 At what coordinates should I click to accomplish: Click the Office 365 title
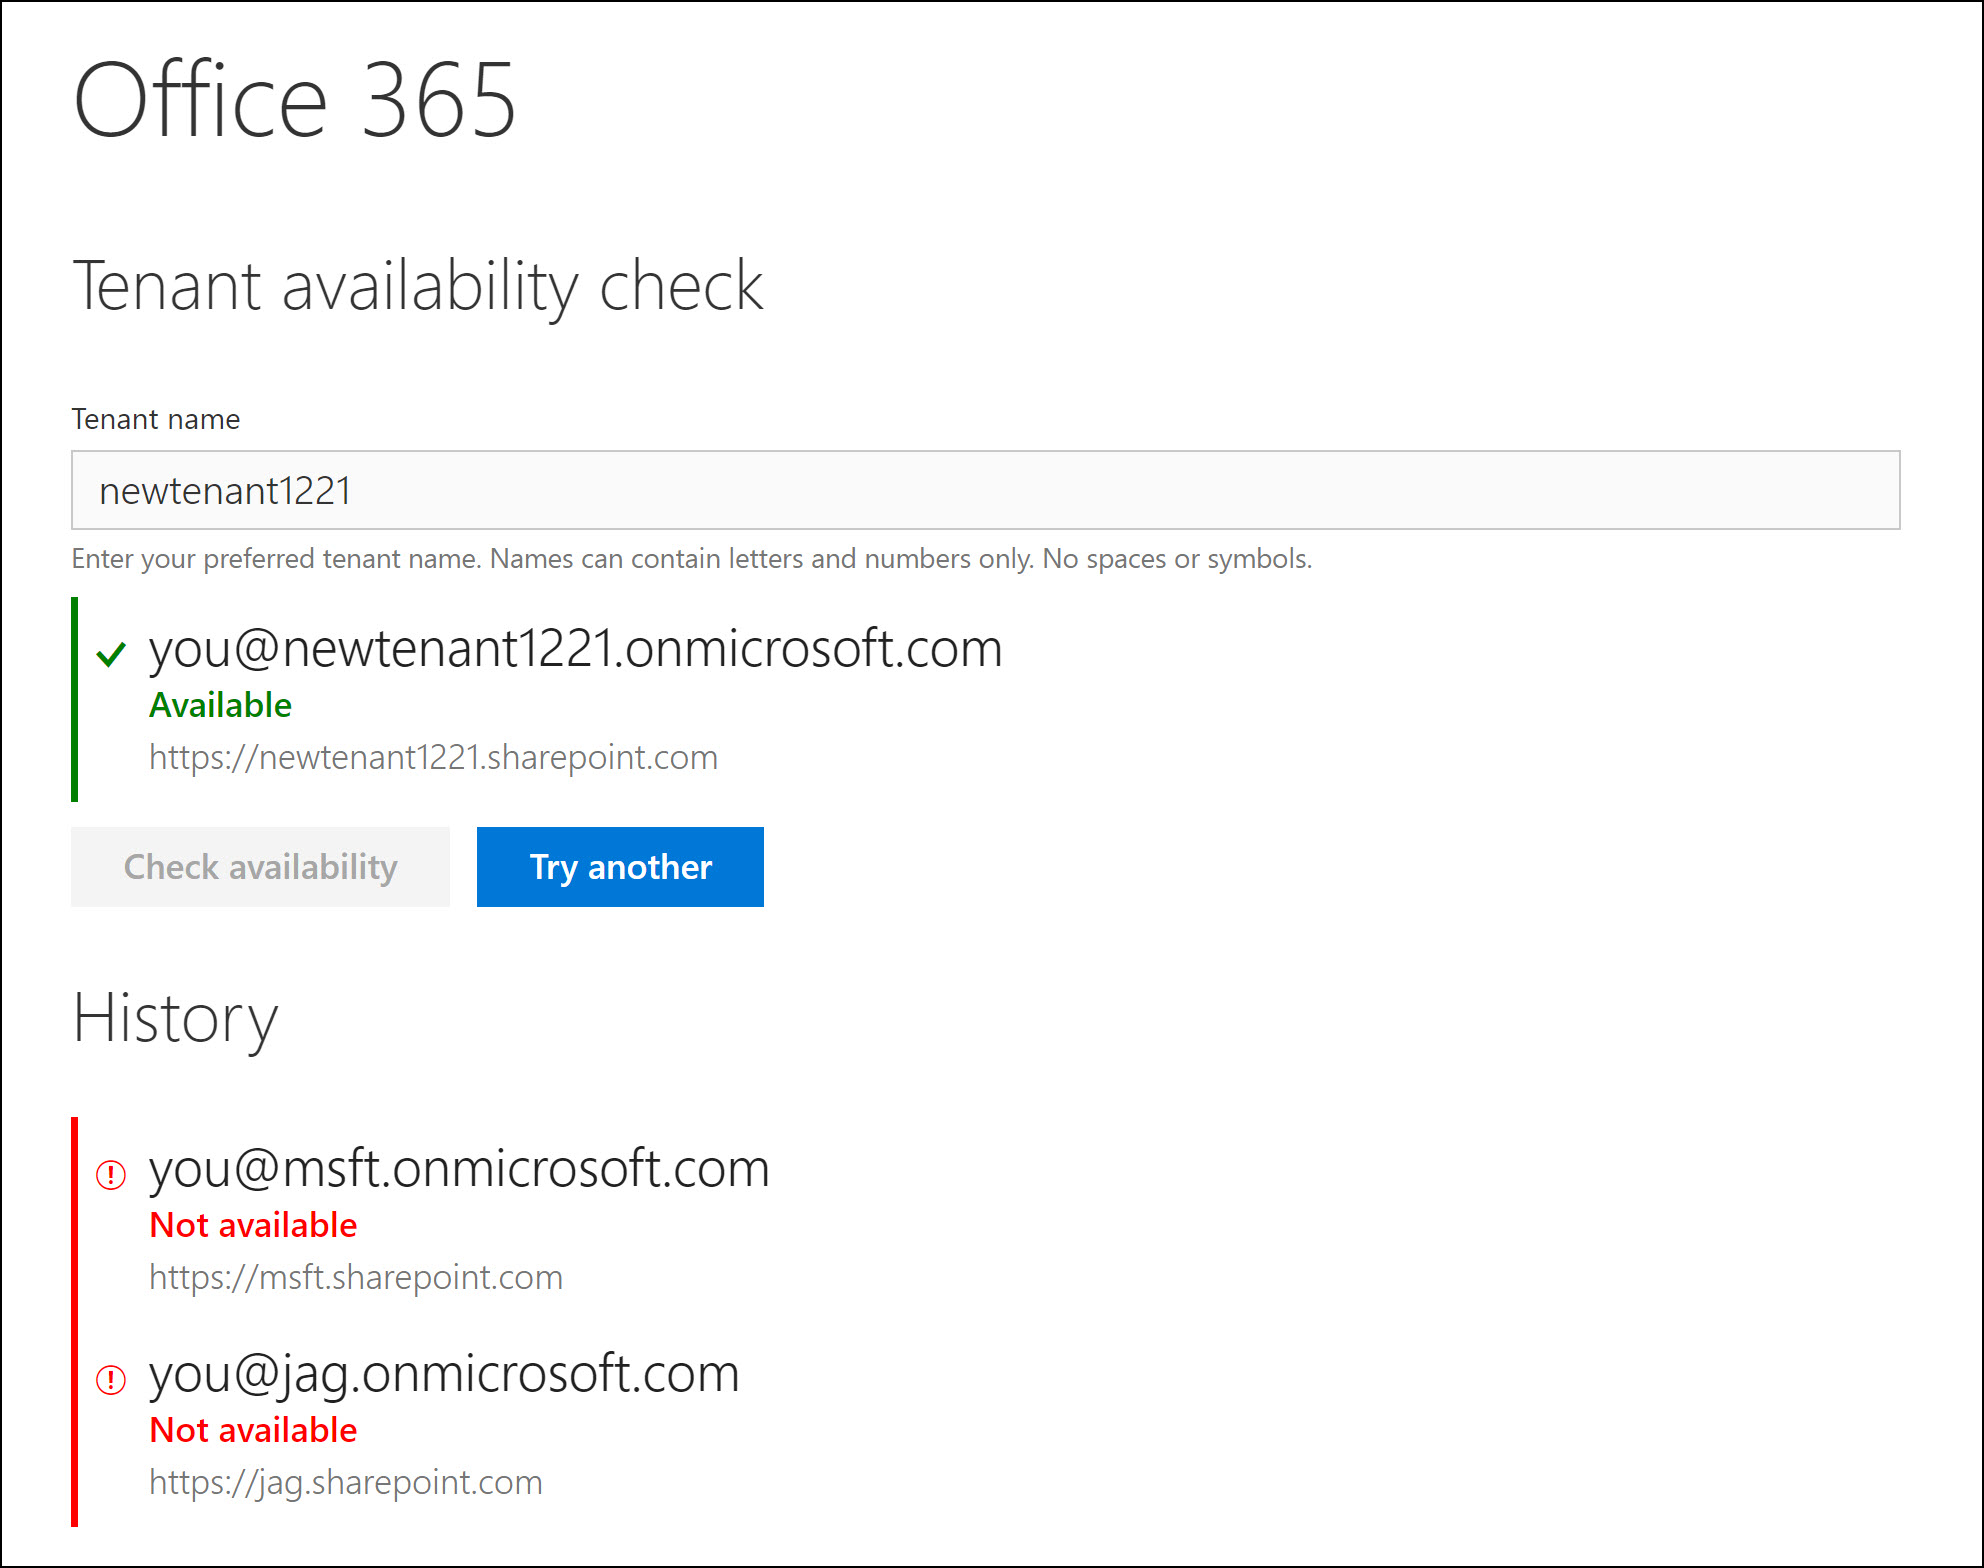(295, 100)
